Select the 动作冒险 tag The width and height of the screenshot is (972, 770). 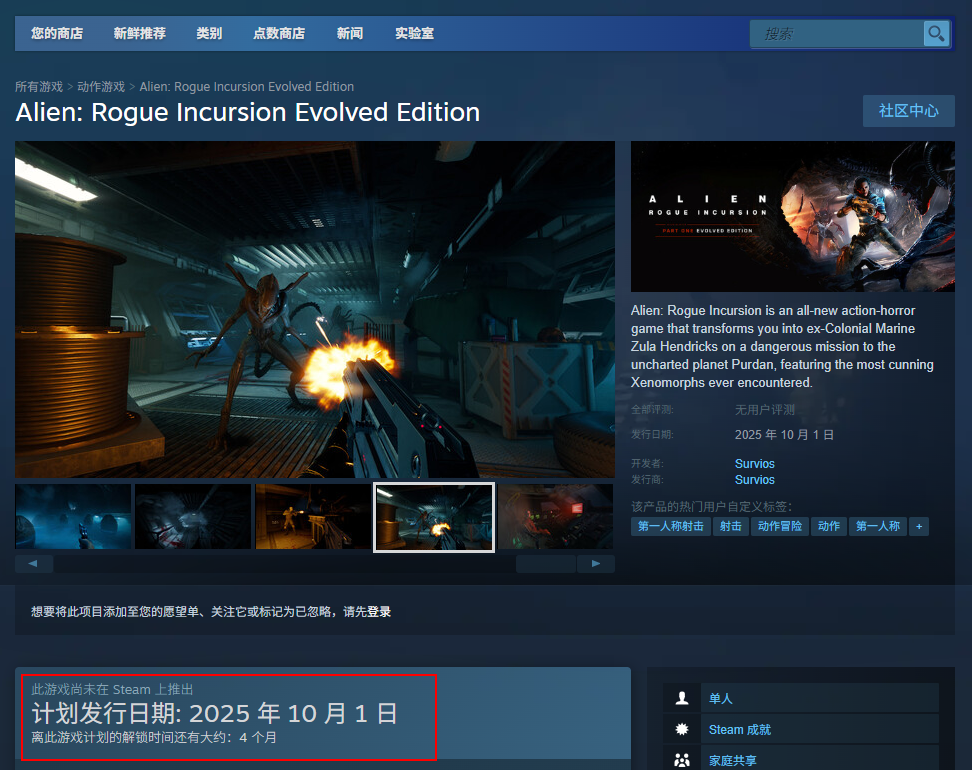click(780, 526)
